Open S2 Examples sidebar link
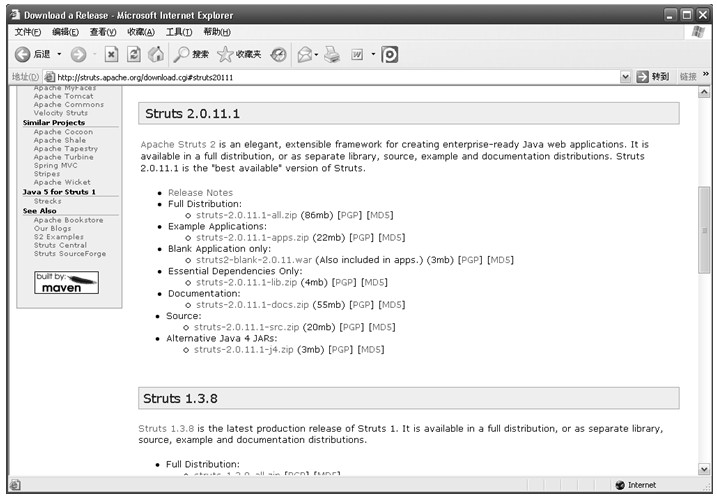 tap(59, 236)
